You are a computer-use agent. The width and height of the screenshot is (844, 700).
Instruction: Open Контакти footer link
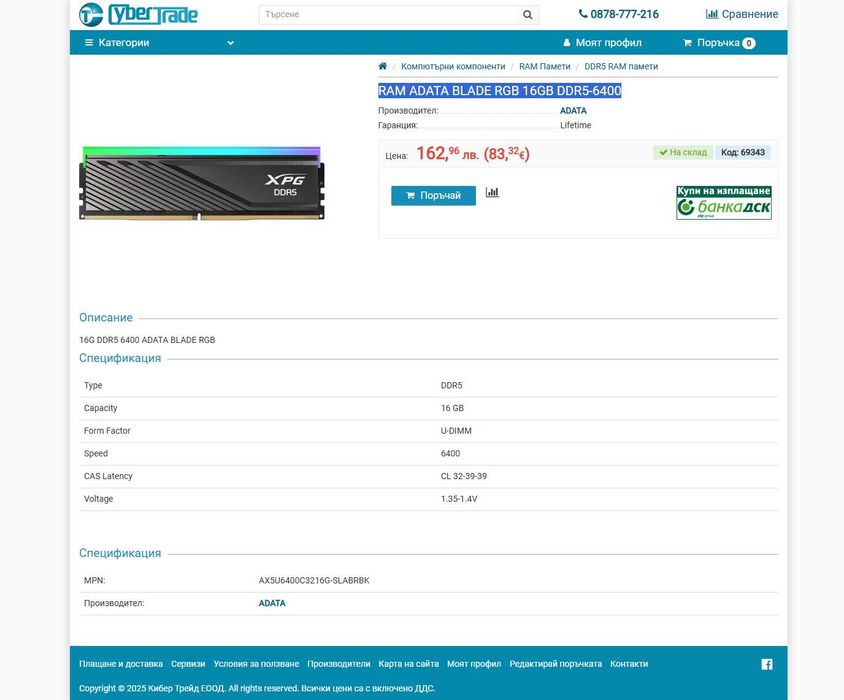point(629,664)
